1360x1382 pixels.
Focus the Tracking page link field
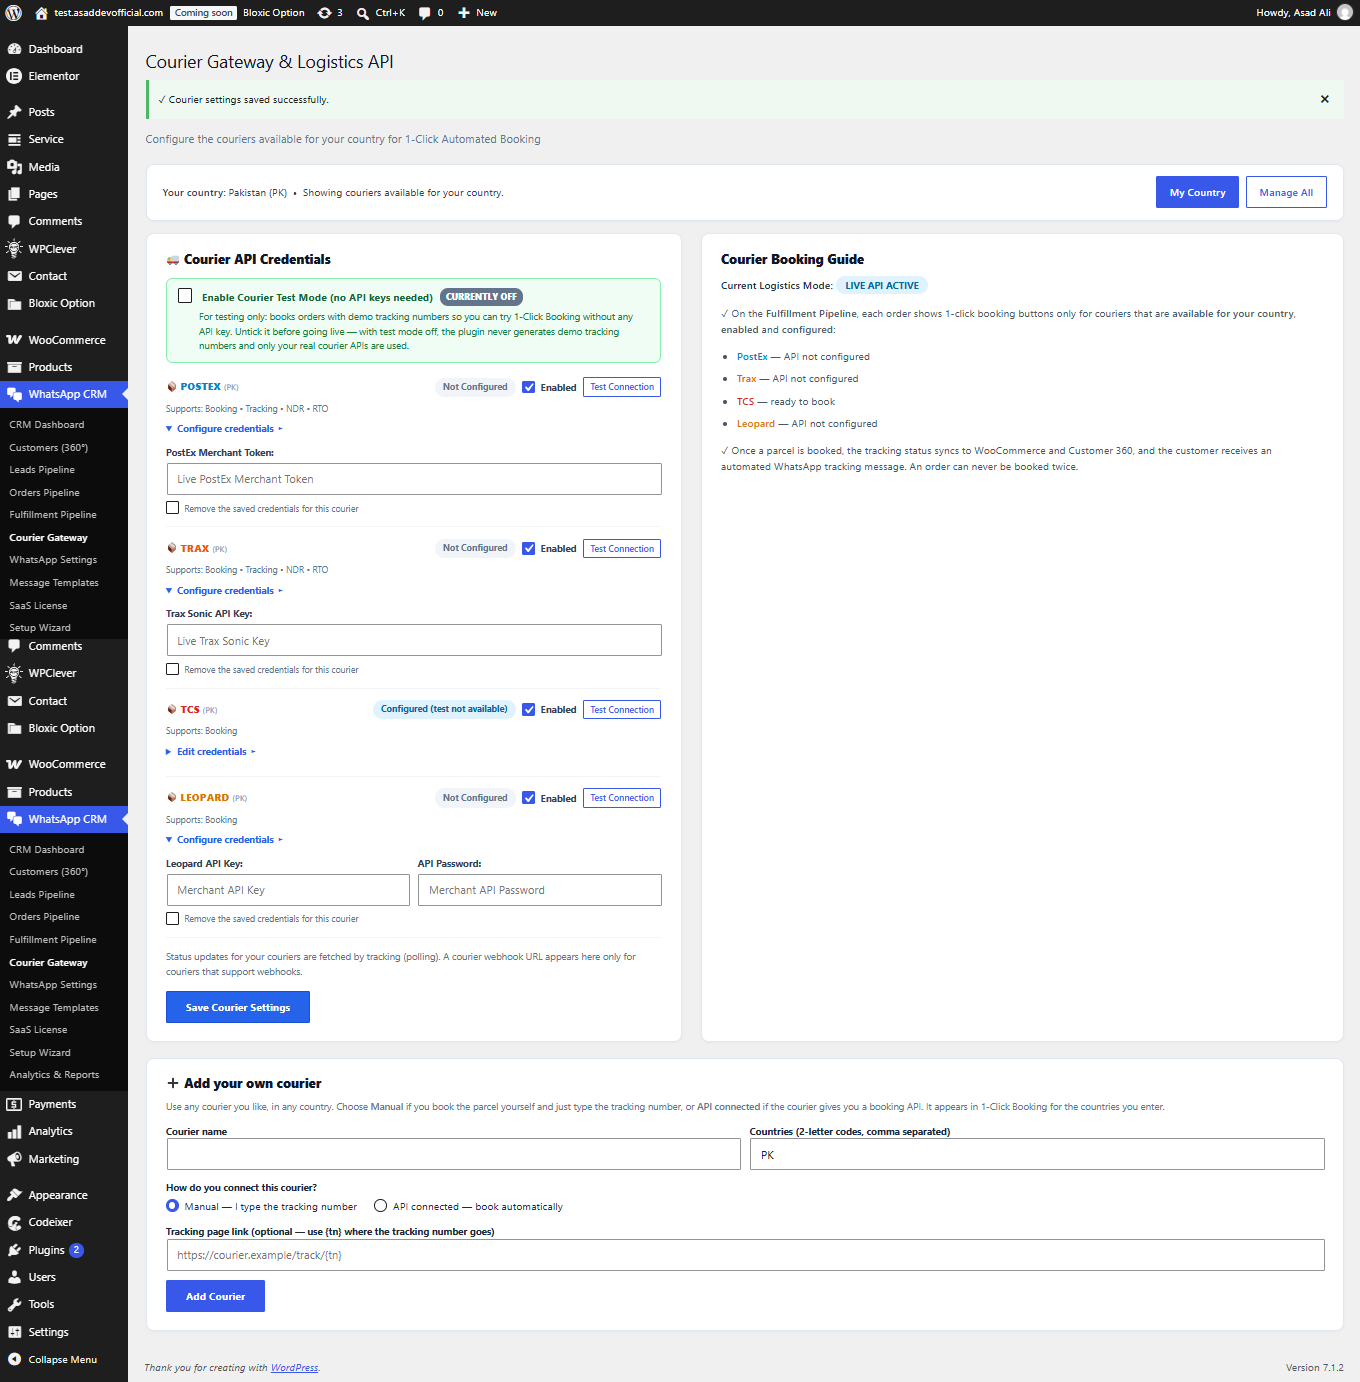click(745, 1255)
